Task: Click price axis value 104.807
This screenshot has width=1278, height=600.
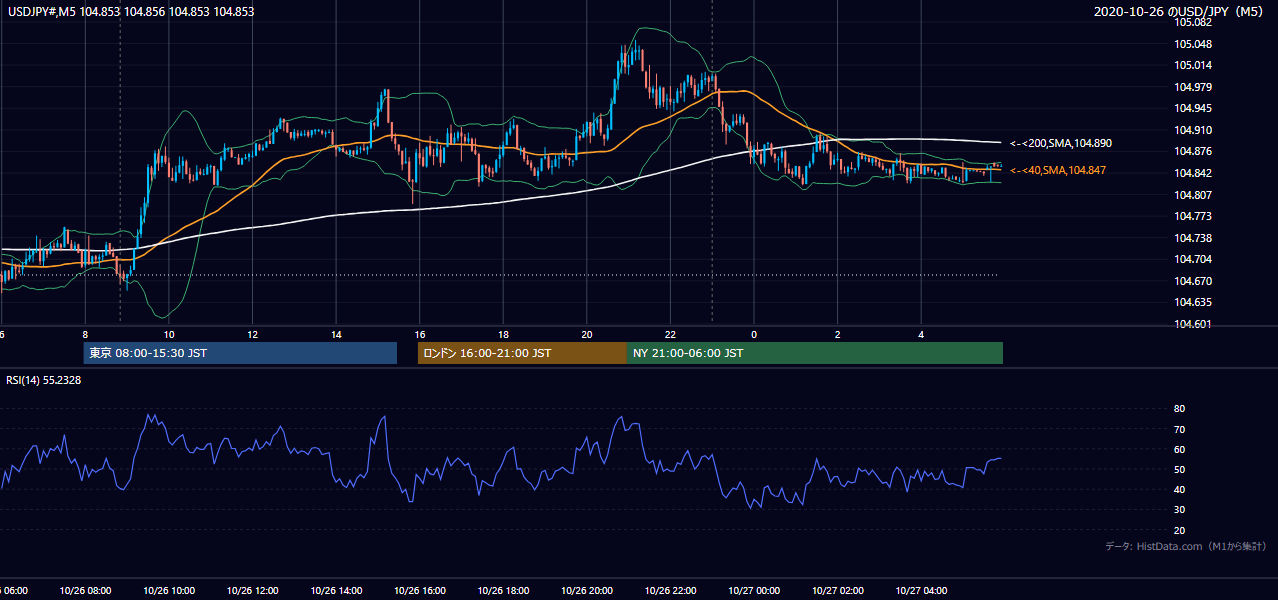Action: pyautogui.click(x=1193, y=195)
